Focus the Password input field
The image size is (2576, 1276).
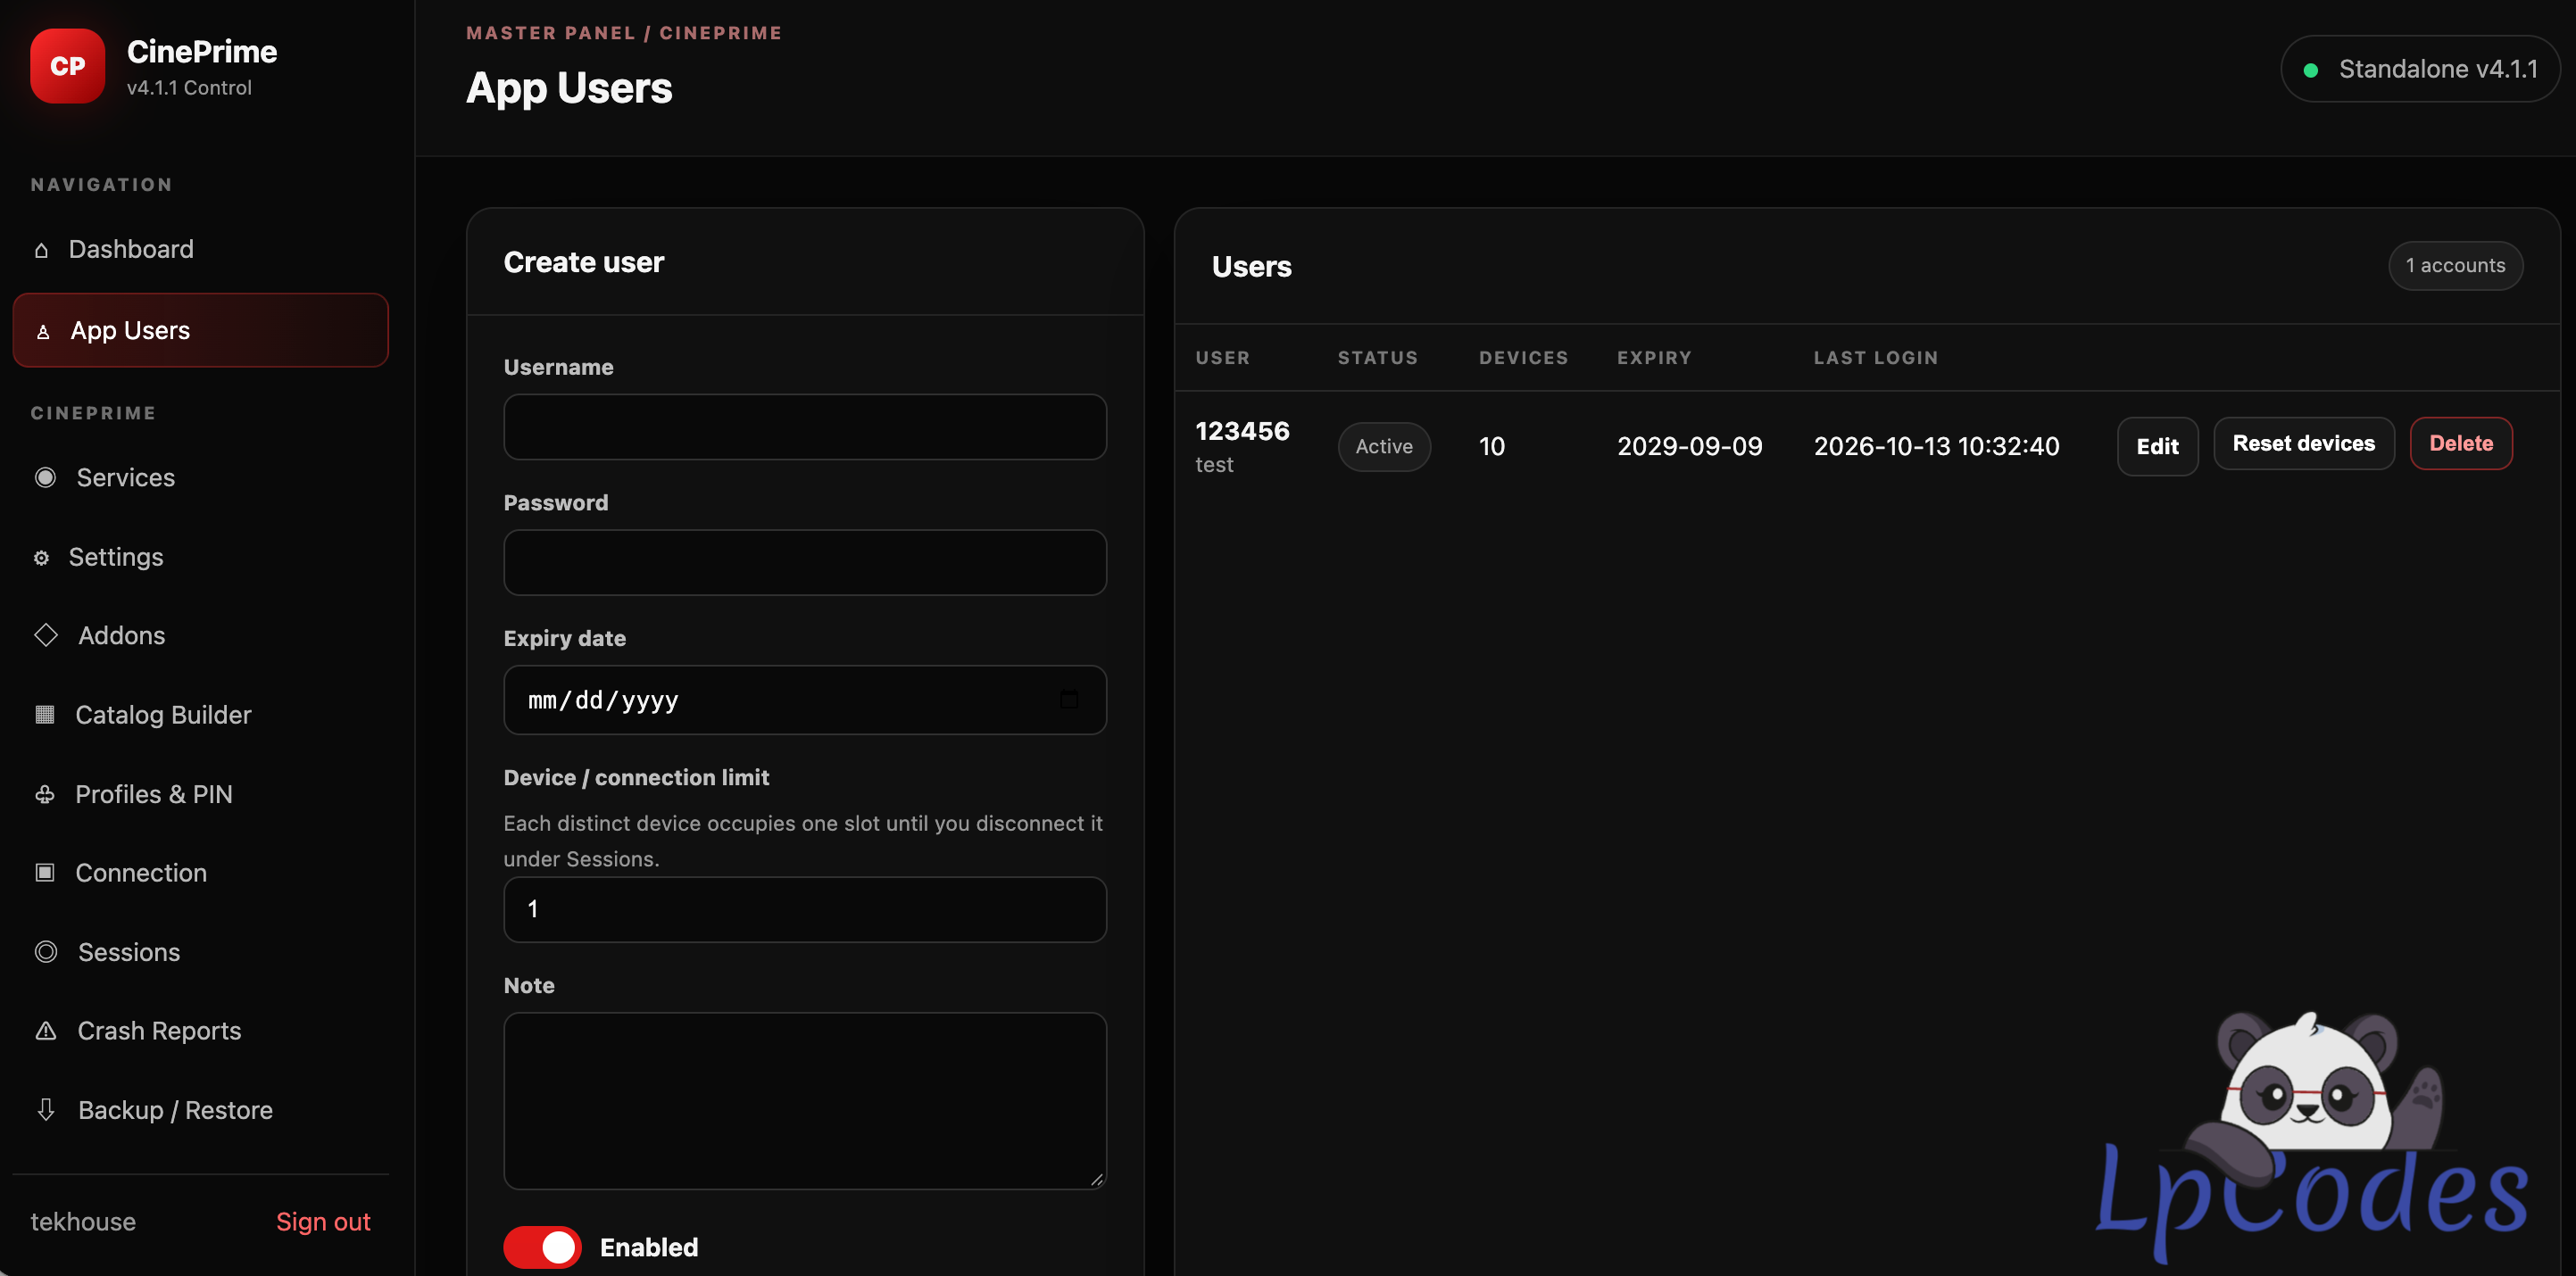pos(805,563)
